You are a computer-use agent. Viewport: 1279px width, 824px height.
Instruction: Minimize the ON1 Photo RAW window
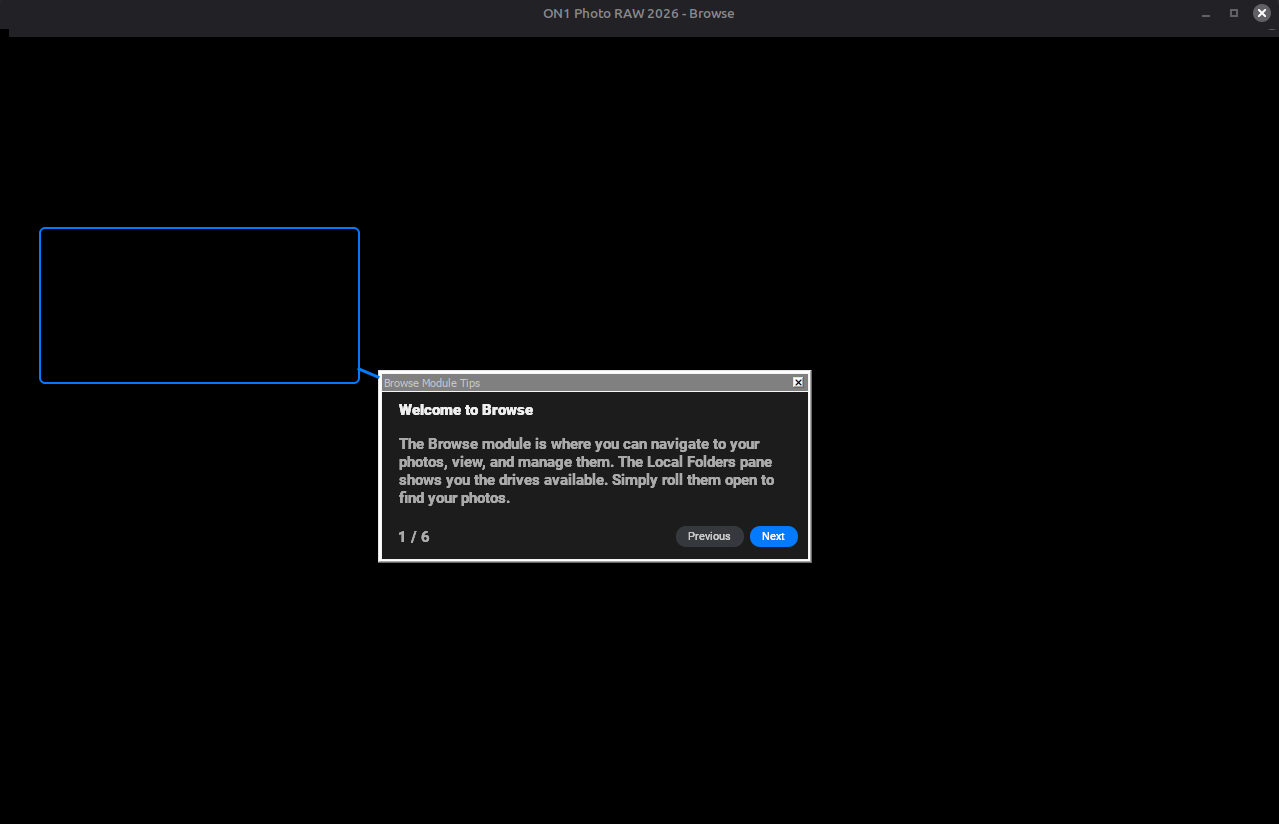pos(1204,13)
